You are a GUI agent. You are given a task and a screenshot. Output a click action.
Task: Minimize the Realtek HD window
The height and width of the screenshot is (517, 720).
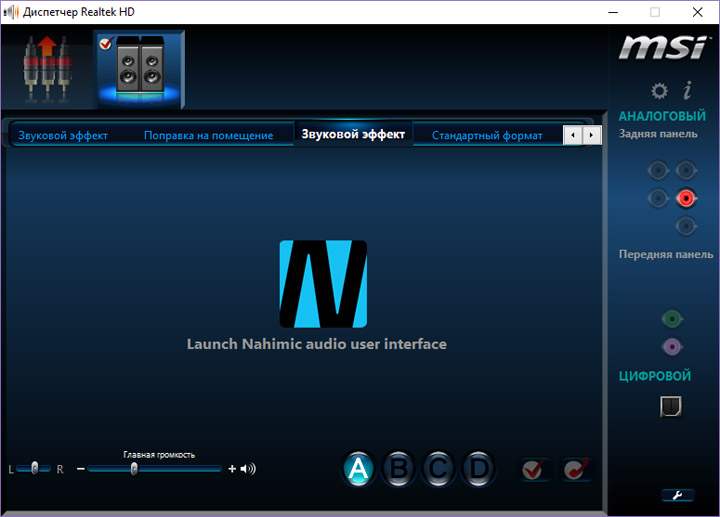pos(613,12)
